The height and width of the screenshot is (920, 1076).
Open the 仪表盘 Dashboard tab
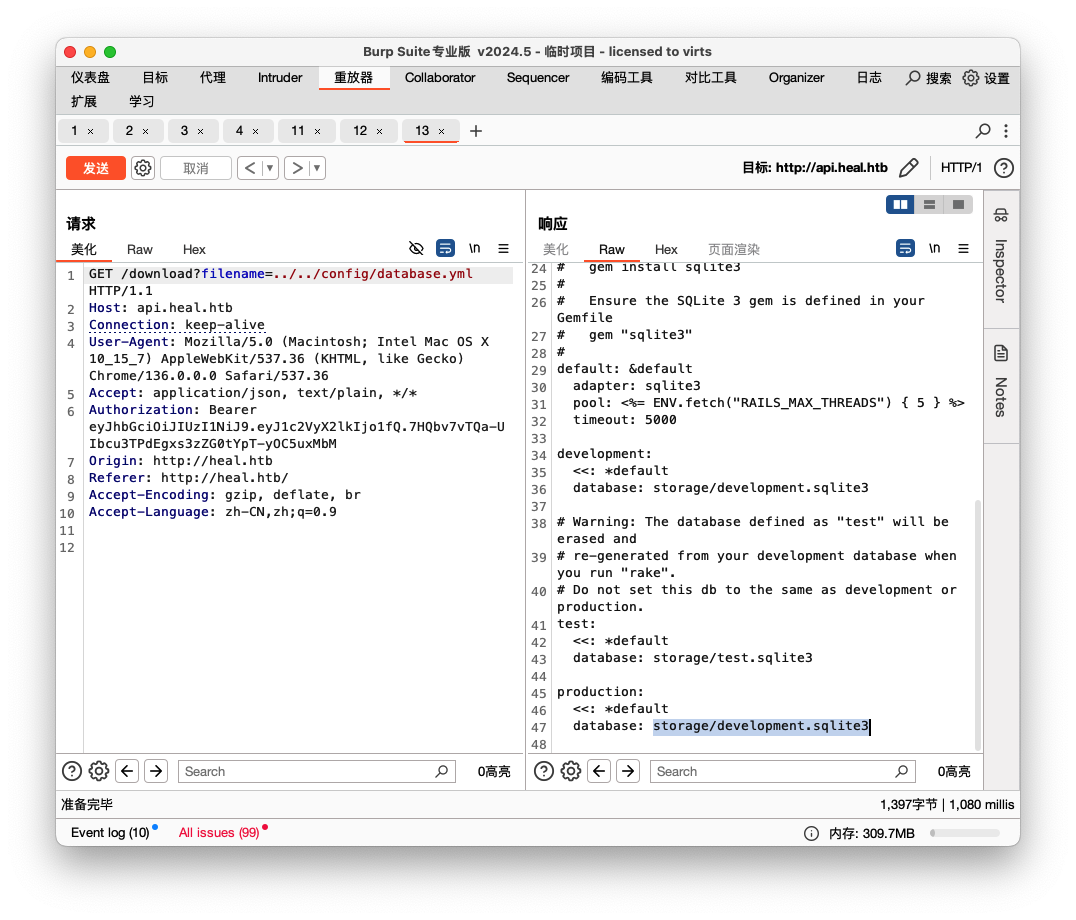click(91, 78)
